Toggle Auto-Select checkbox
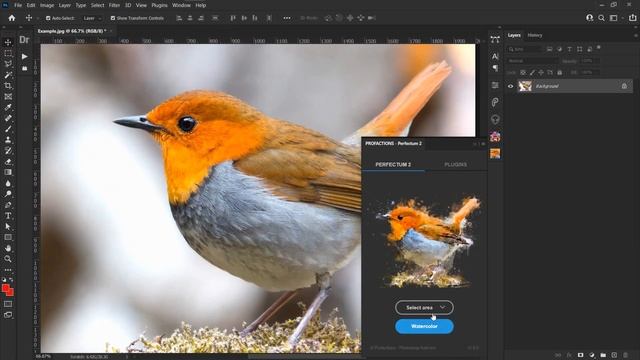 48,18
